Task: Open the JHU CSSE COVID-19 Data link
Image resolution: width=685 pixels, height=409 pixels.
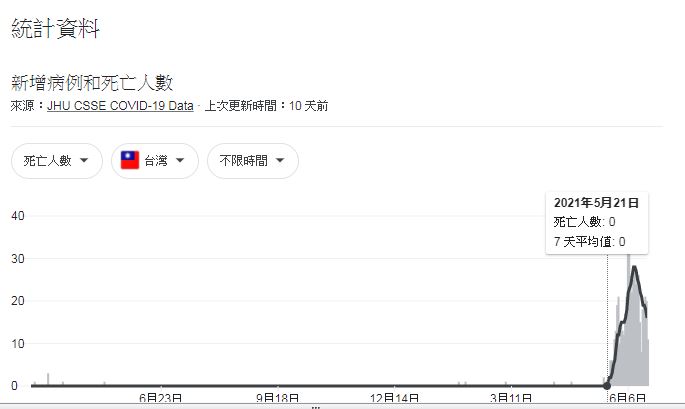Action: tap(120, 106)
